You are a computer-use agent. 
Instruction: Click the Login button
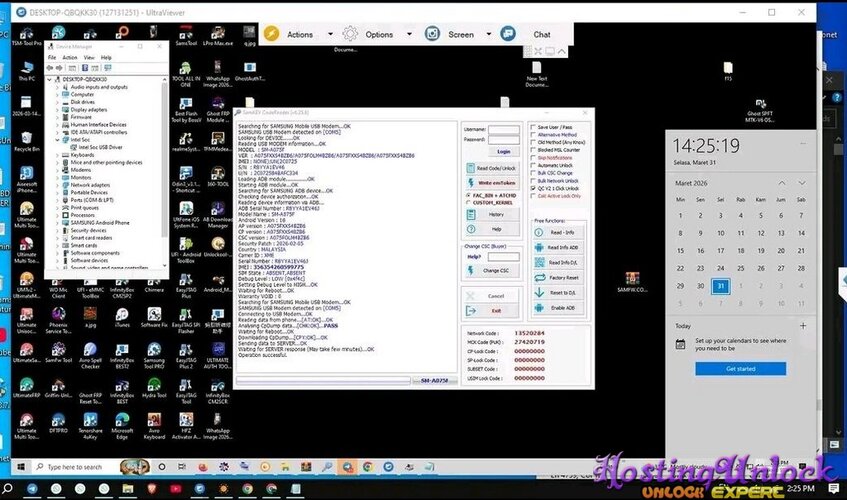click(x=503, y=152)
